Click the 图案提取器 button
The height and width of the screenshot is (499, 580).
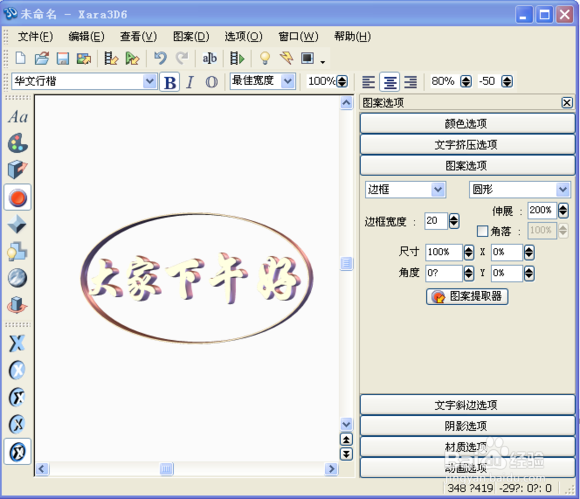(467, 296)
